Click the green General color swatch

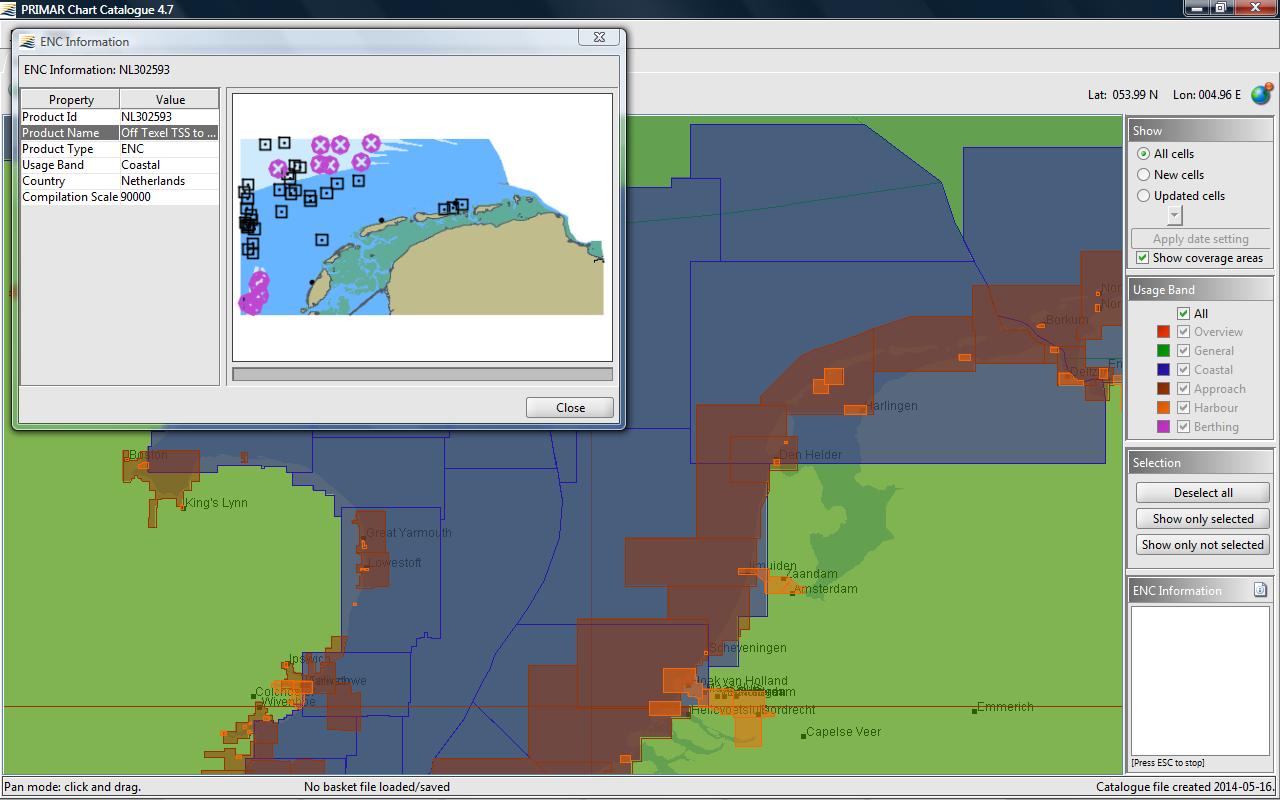(x=1163, y=351)
